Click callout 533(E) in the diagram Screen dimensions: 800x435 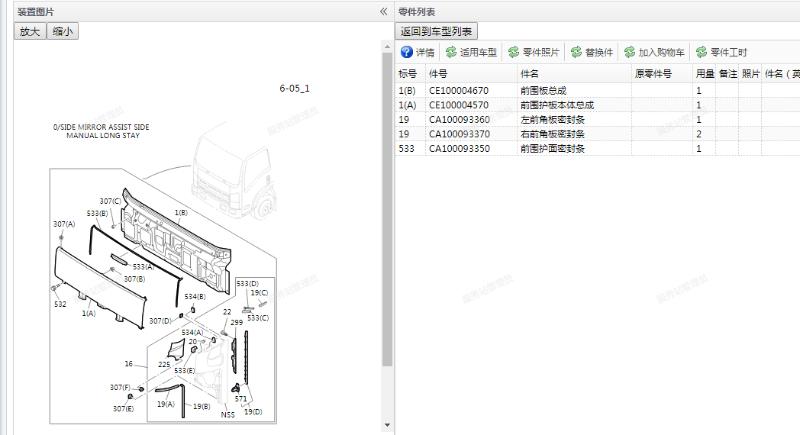pyautogui.click(x=184, y=370)
